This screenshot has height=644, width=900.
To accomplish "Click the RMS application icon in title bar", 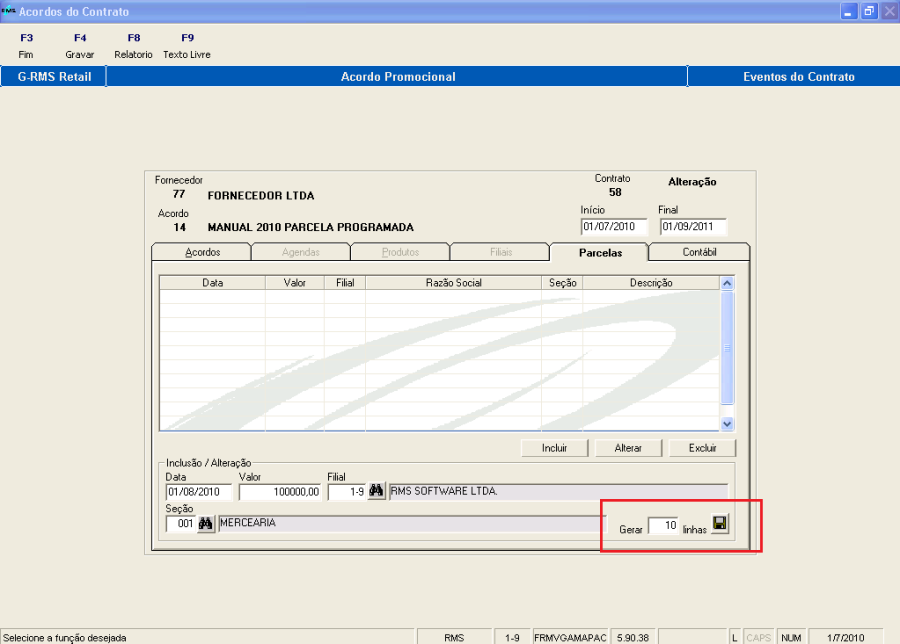I will 8,11.
